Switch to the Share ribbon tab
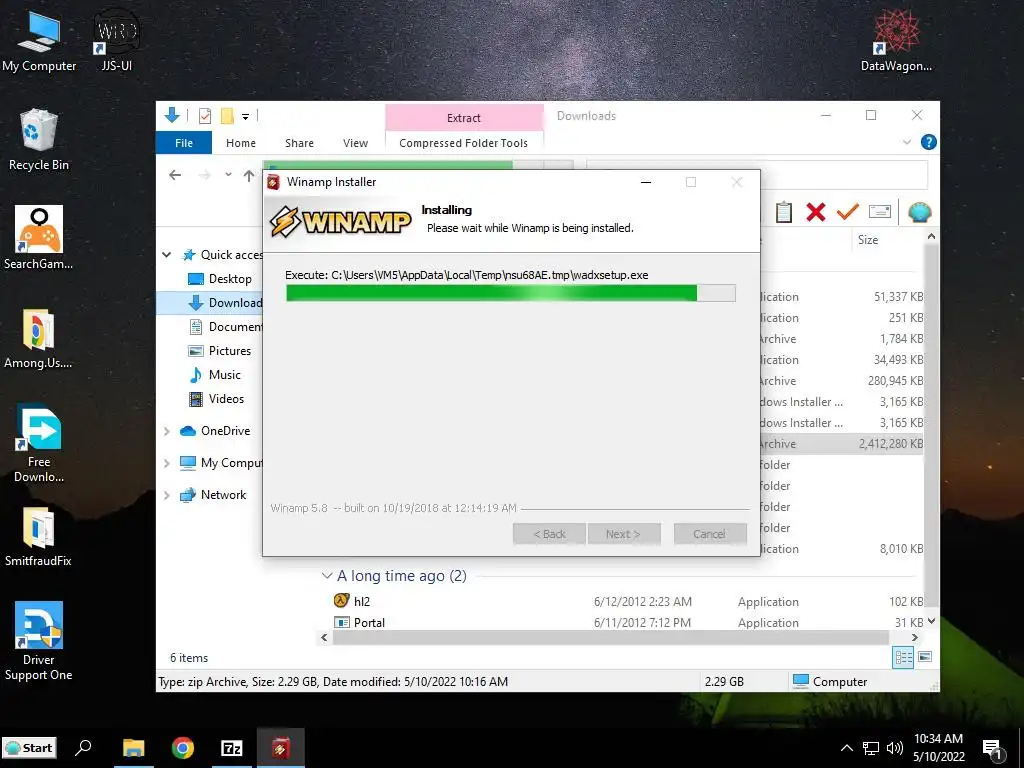Image resolution: width=1024 pixels, height=768 pixels. [299, 143]
